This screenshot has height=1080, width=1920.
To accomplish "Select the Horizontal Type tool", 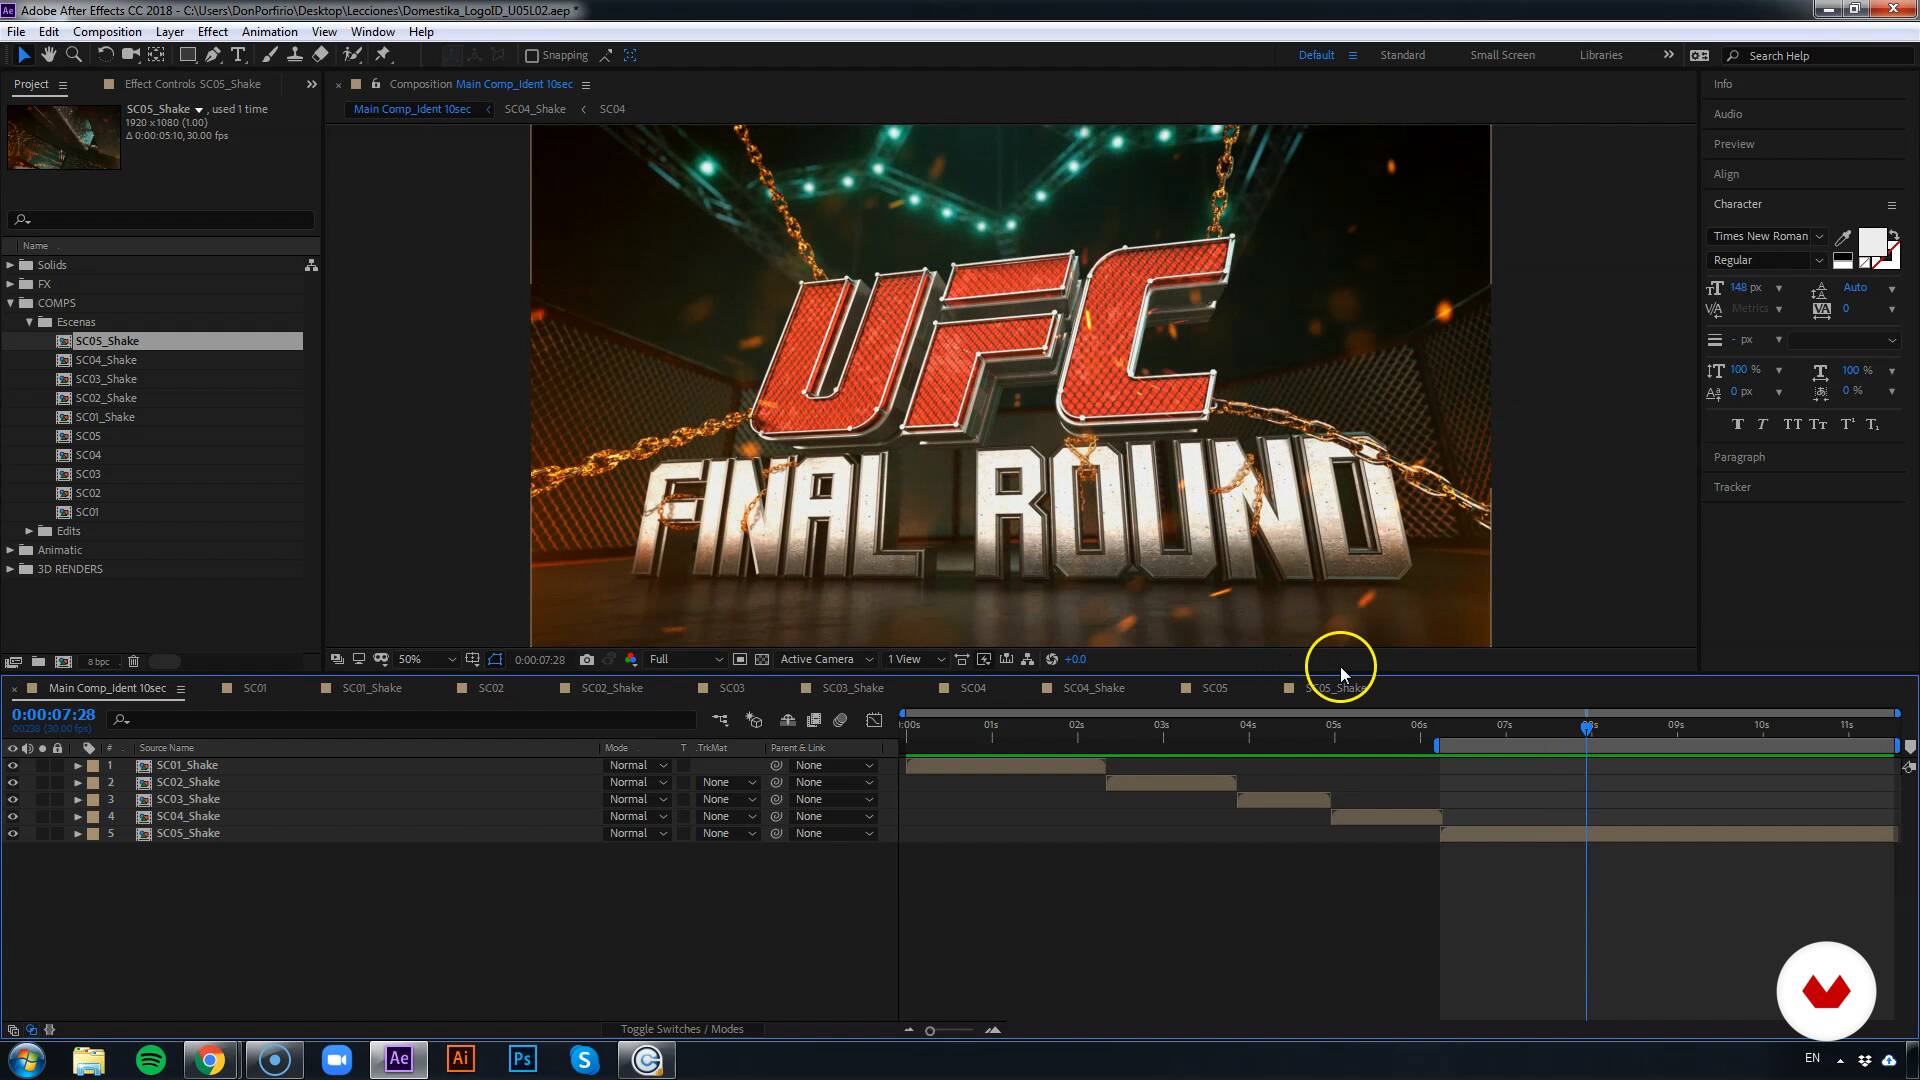I will 238,55.
